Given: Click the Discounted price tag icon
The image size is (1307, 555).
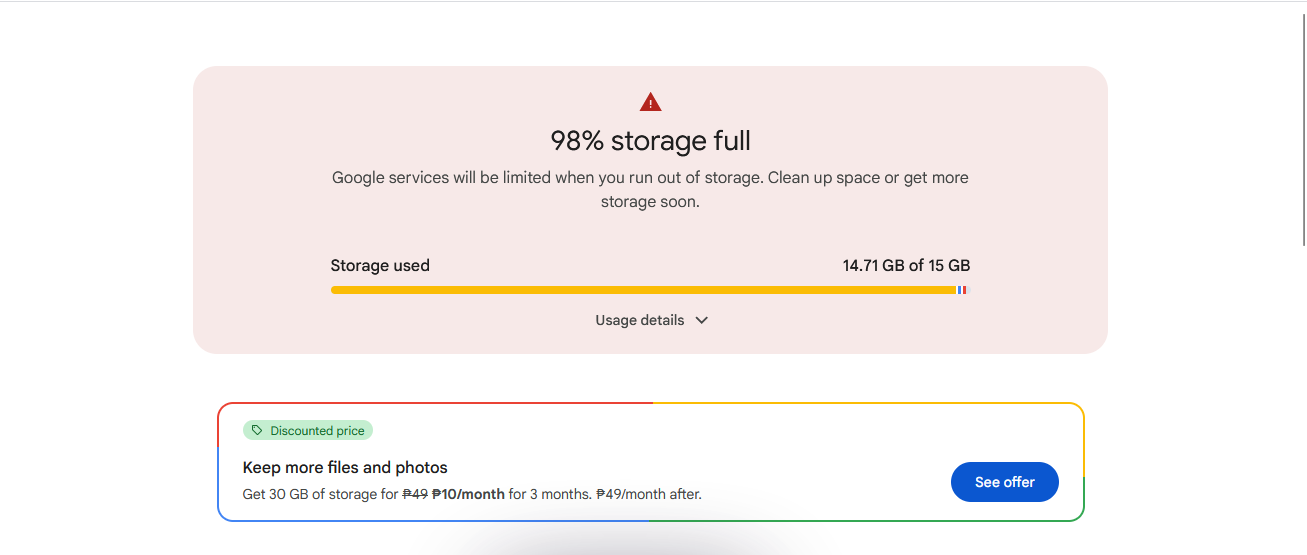Looking at the screenshot, I should 257,431.
